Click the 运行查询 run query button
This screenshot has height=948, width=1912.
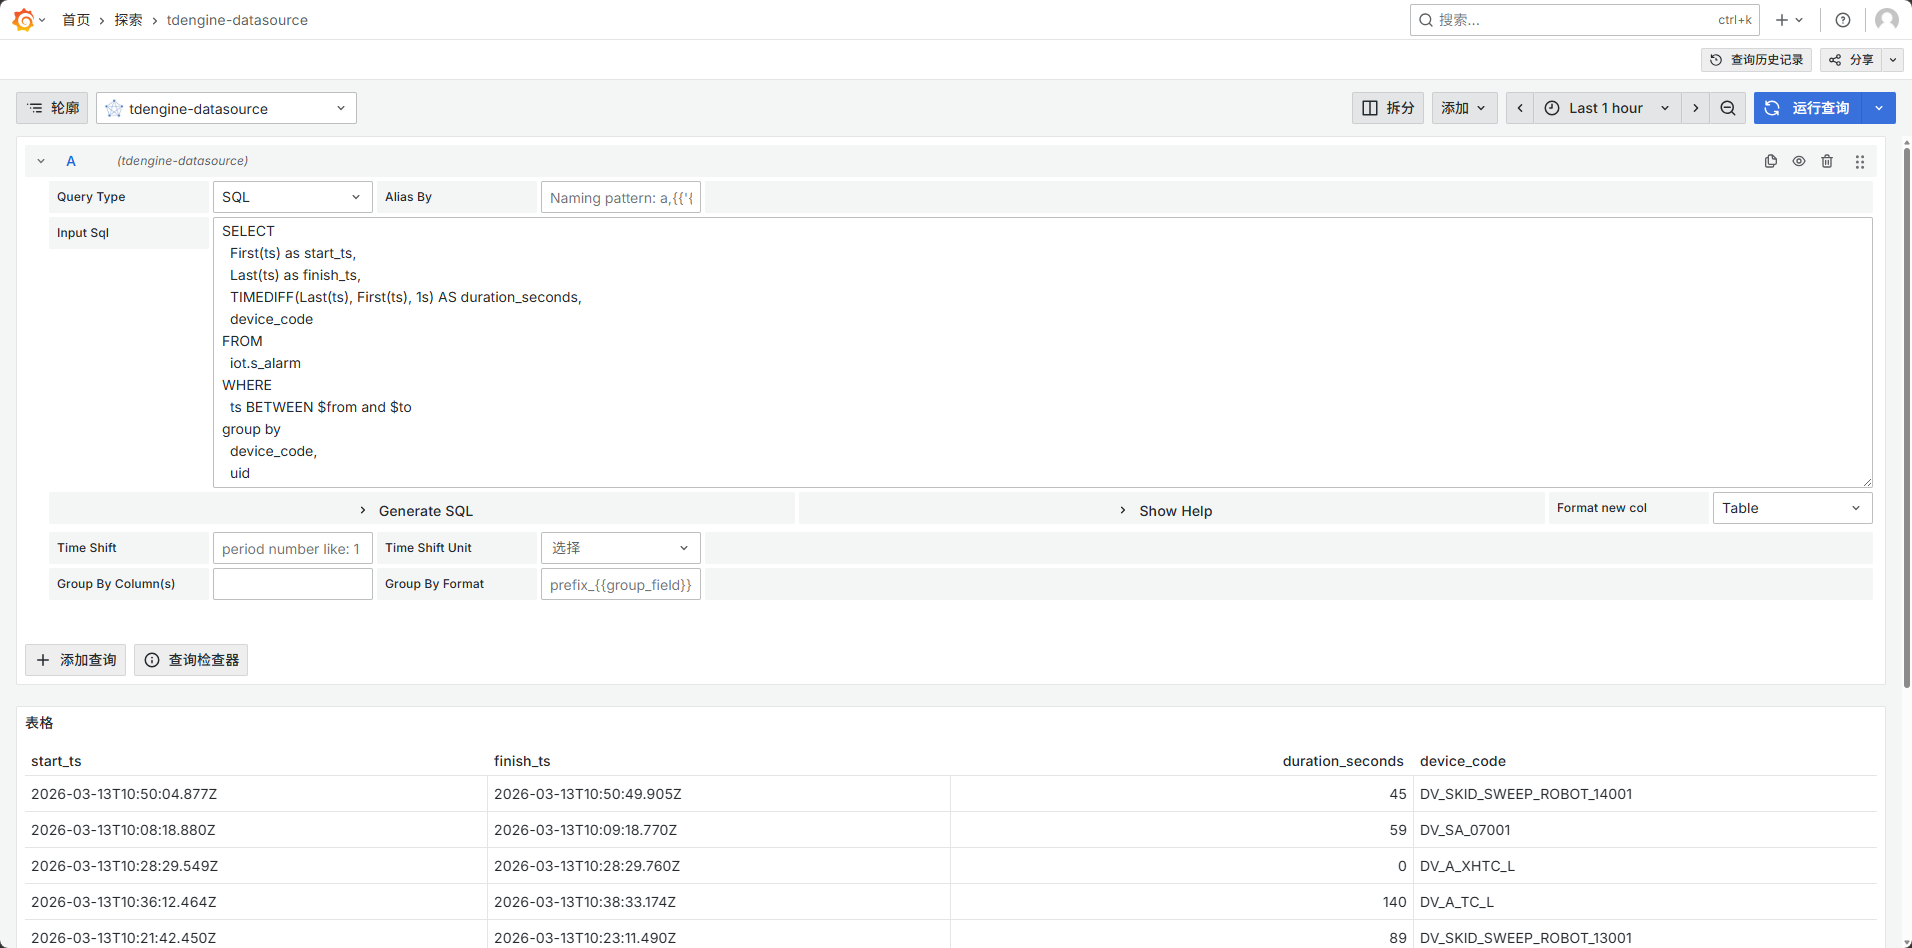[1808, 108]
